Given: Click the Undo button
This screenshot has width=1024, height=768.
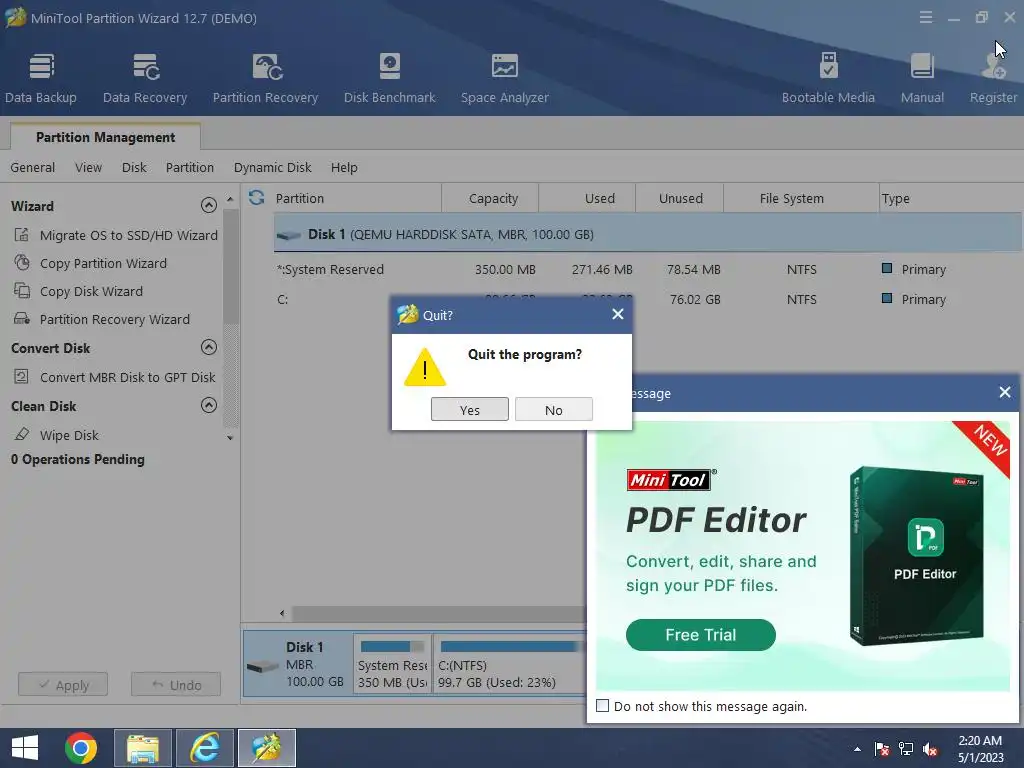Looking at the screenshot, I should pyautogui.click(x=176, y=684).
